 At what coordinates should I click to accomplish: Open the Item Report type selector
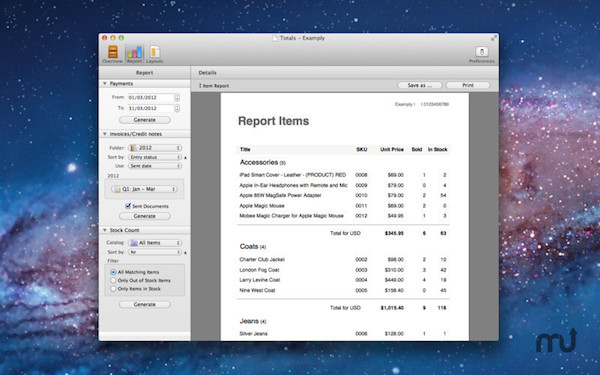point(214,86)
